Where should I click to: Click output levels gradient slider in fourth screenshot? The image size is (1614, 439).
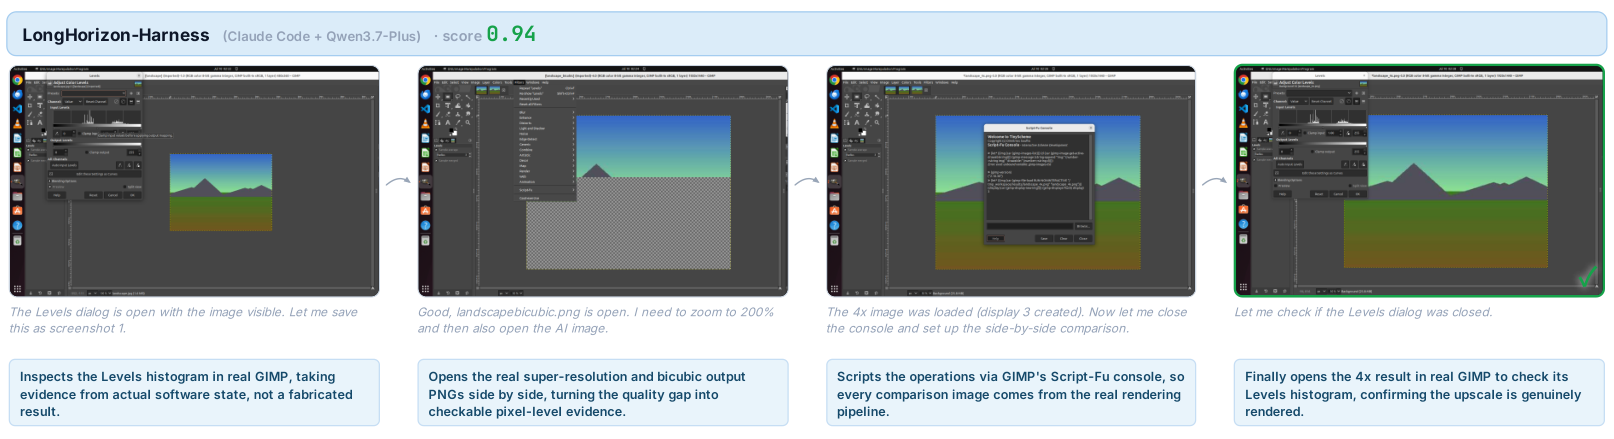pyautogui.click(x=1323, y=144)
